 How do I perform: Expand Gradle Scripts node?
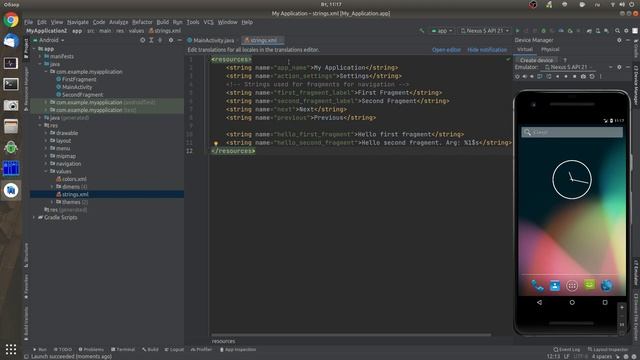click(34, 218)
